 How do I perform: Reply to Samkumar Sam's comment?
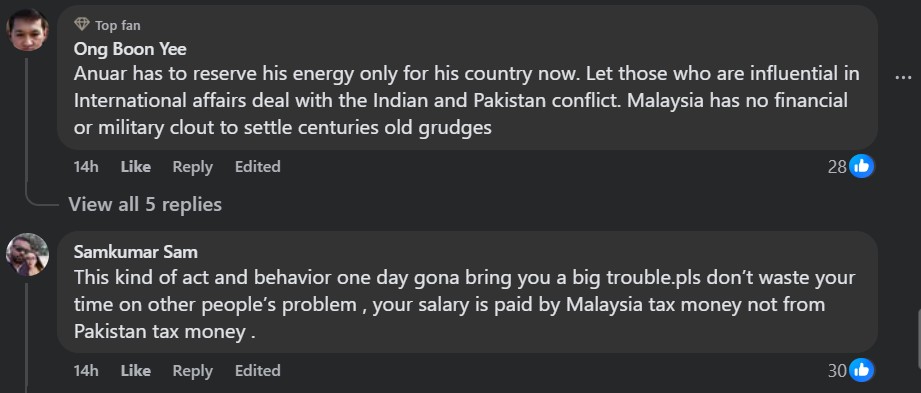coord(192,371)
